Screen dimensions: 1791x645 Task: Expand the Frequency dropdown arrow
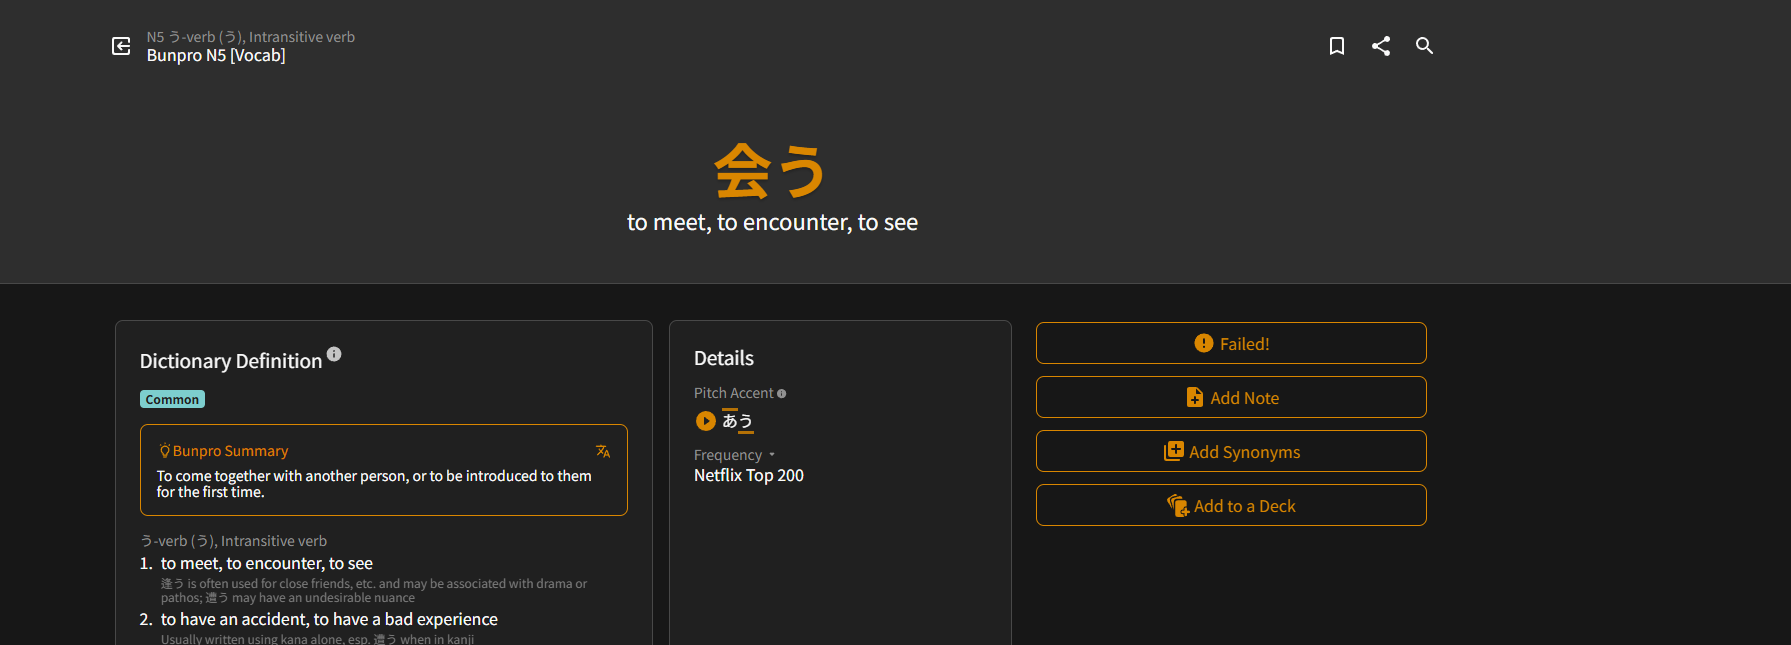click(772, 455)
